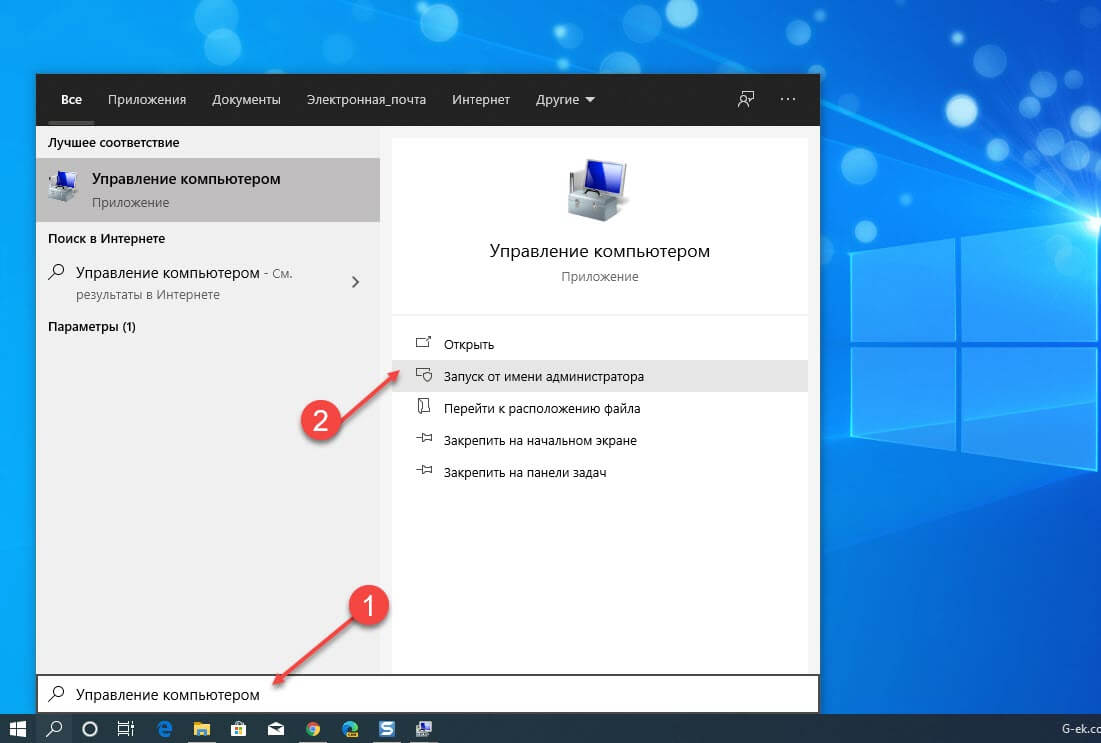Image resolution: width=1101 pixels, height=743 pixels.
Task: Click Computer Management icon on taskbar
Action: click(x=423, y=729)
